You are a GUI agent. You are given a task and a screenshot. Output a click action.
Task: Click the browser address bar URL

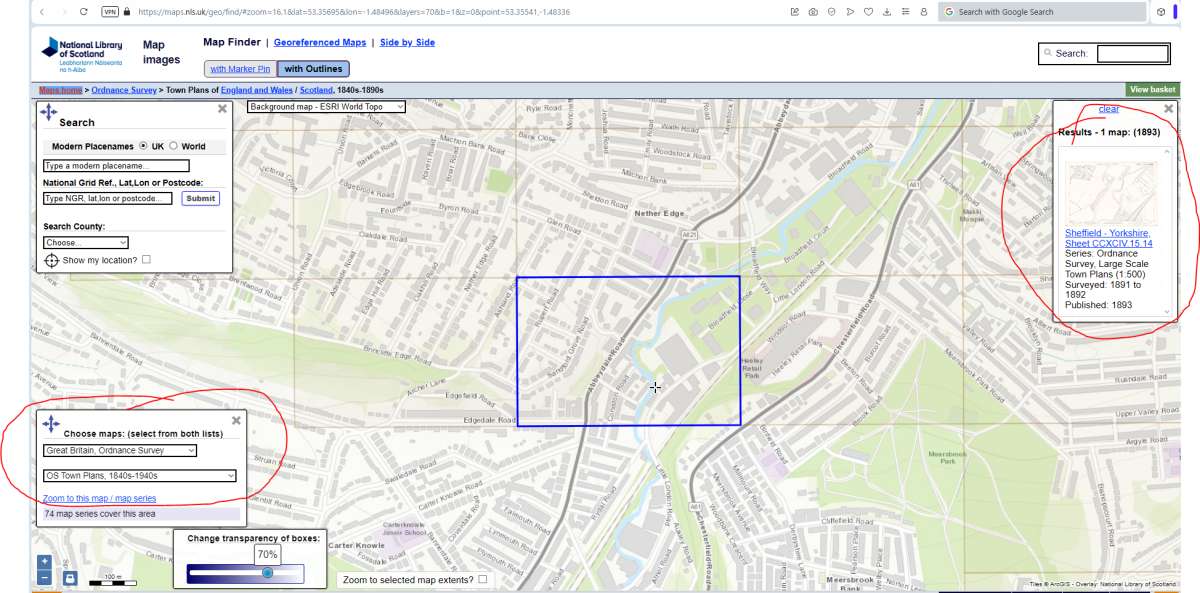coord(354,12)
